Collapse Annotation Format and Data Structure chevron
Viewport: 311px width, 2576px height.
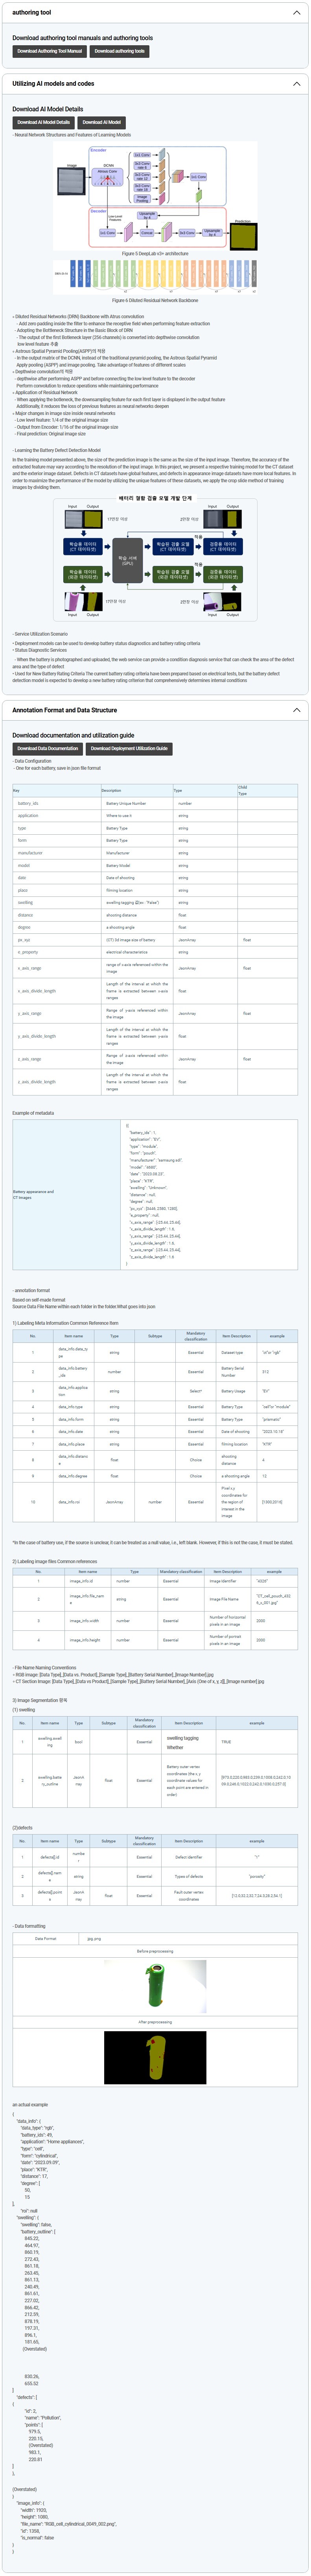296,710
